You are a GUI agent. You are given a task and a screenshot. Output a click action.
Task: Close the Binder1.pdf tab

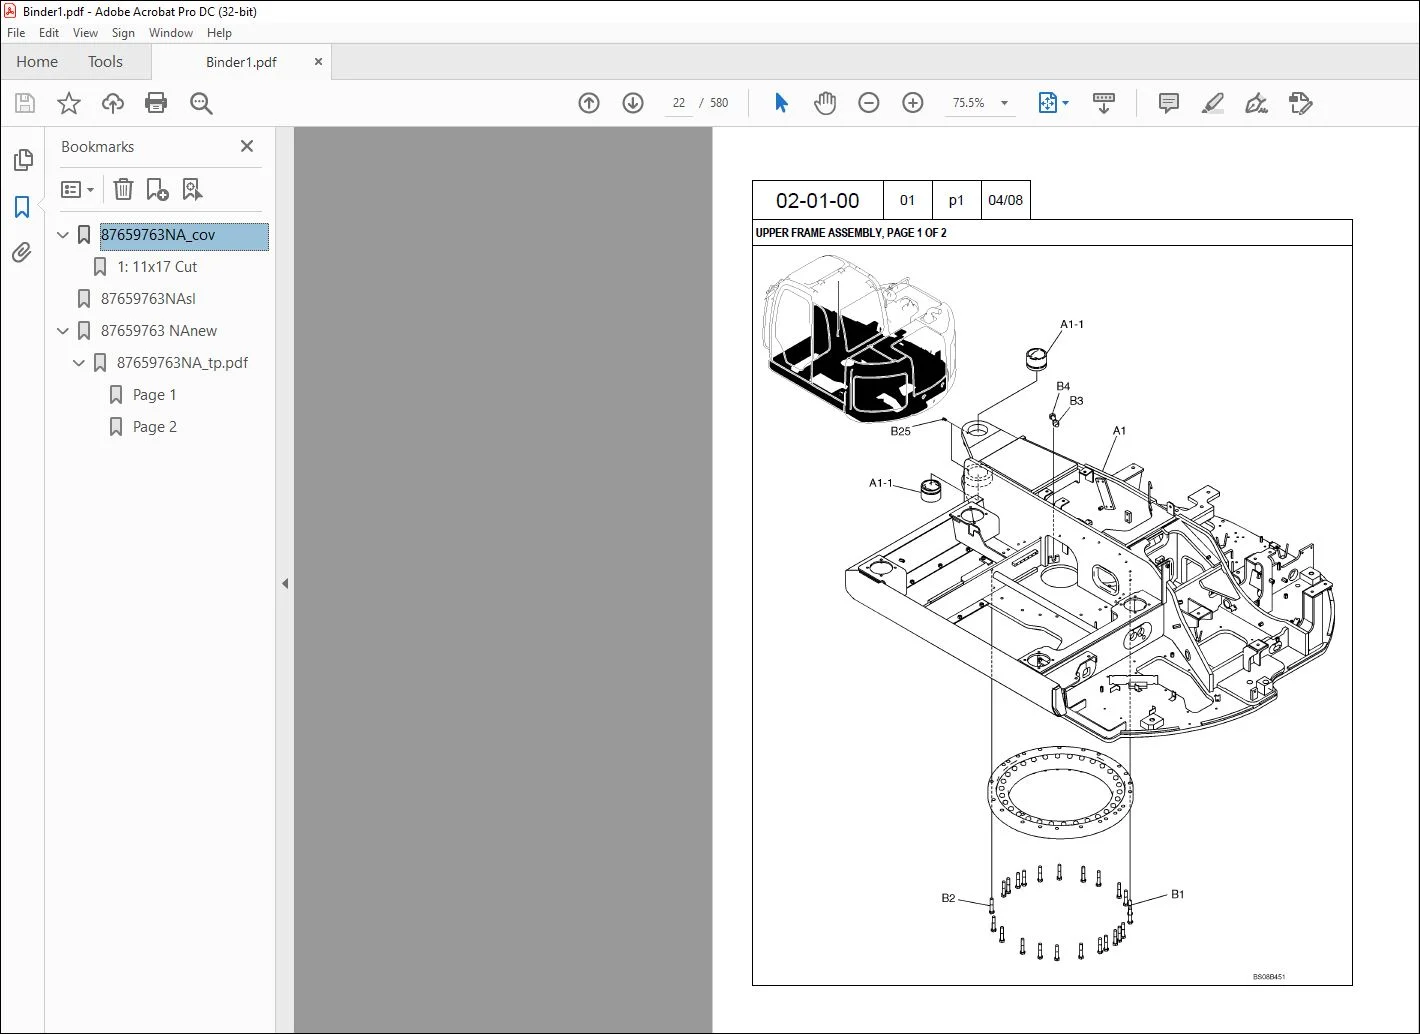tap(318, 62)
